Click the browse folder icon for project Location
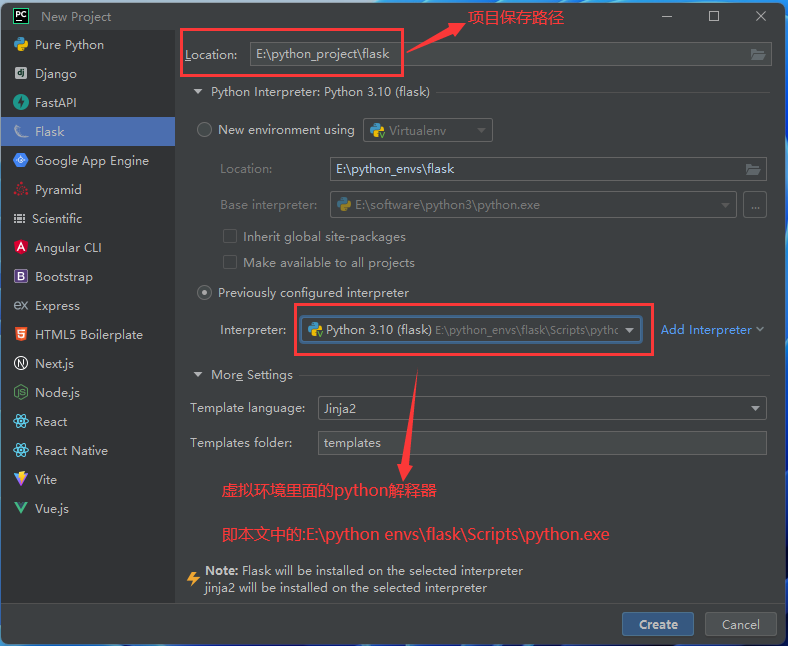This screenshot has width=788, height=646. point(757,54)
